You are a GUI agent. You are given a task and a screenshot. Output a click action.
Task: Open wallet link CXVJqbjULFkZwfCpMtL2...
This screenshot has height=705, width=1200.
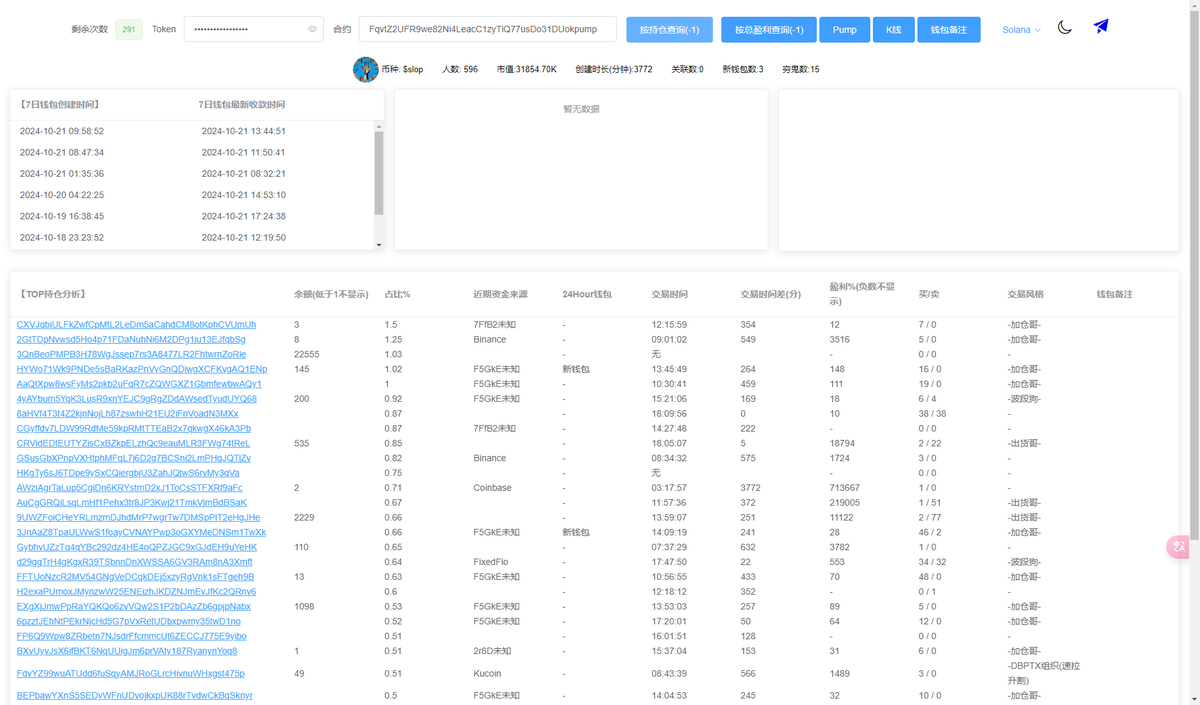136,325
